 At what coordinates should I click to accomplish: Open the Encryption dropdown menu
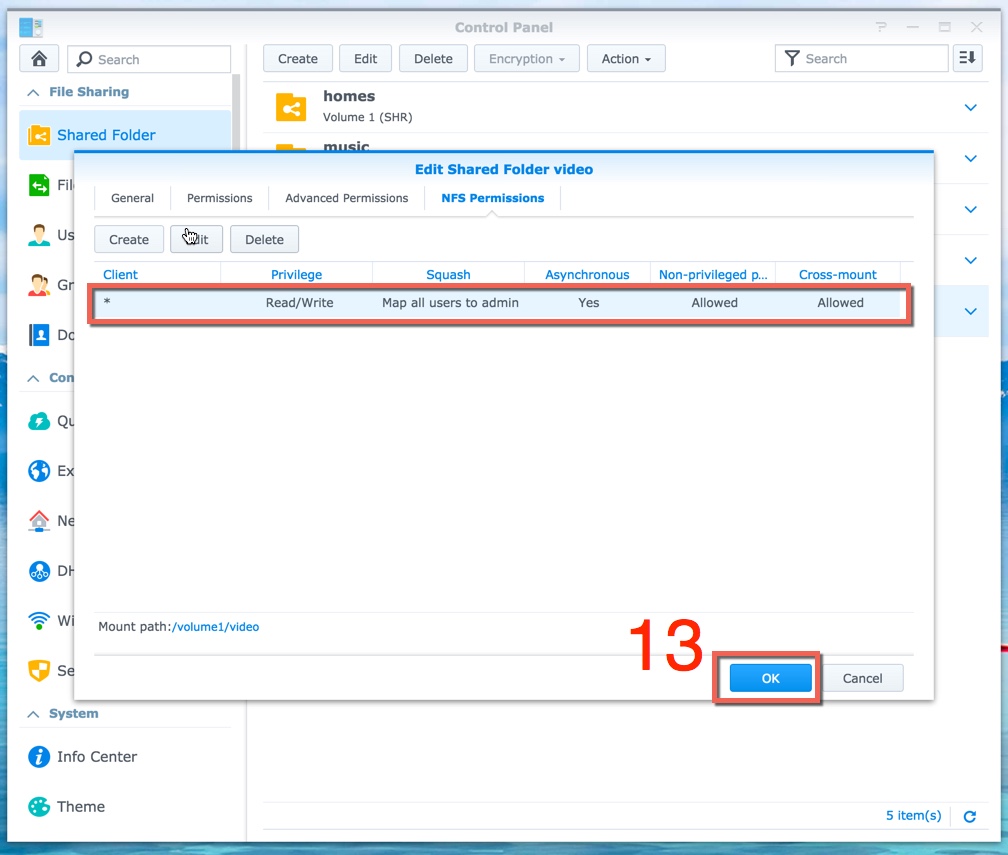[526, 59]
